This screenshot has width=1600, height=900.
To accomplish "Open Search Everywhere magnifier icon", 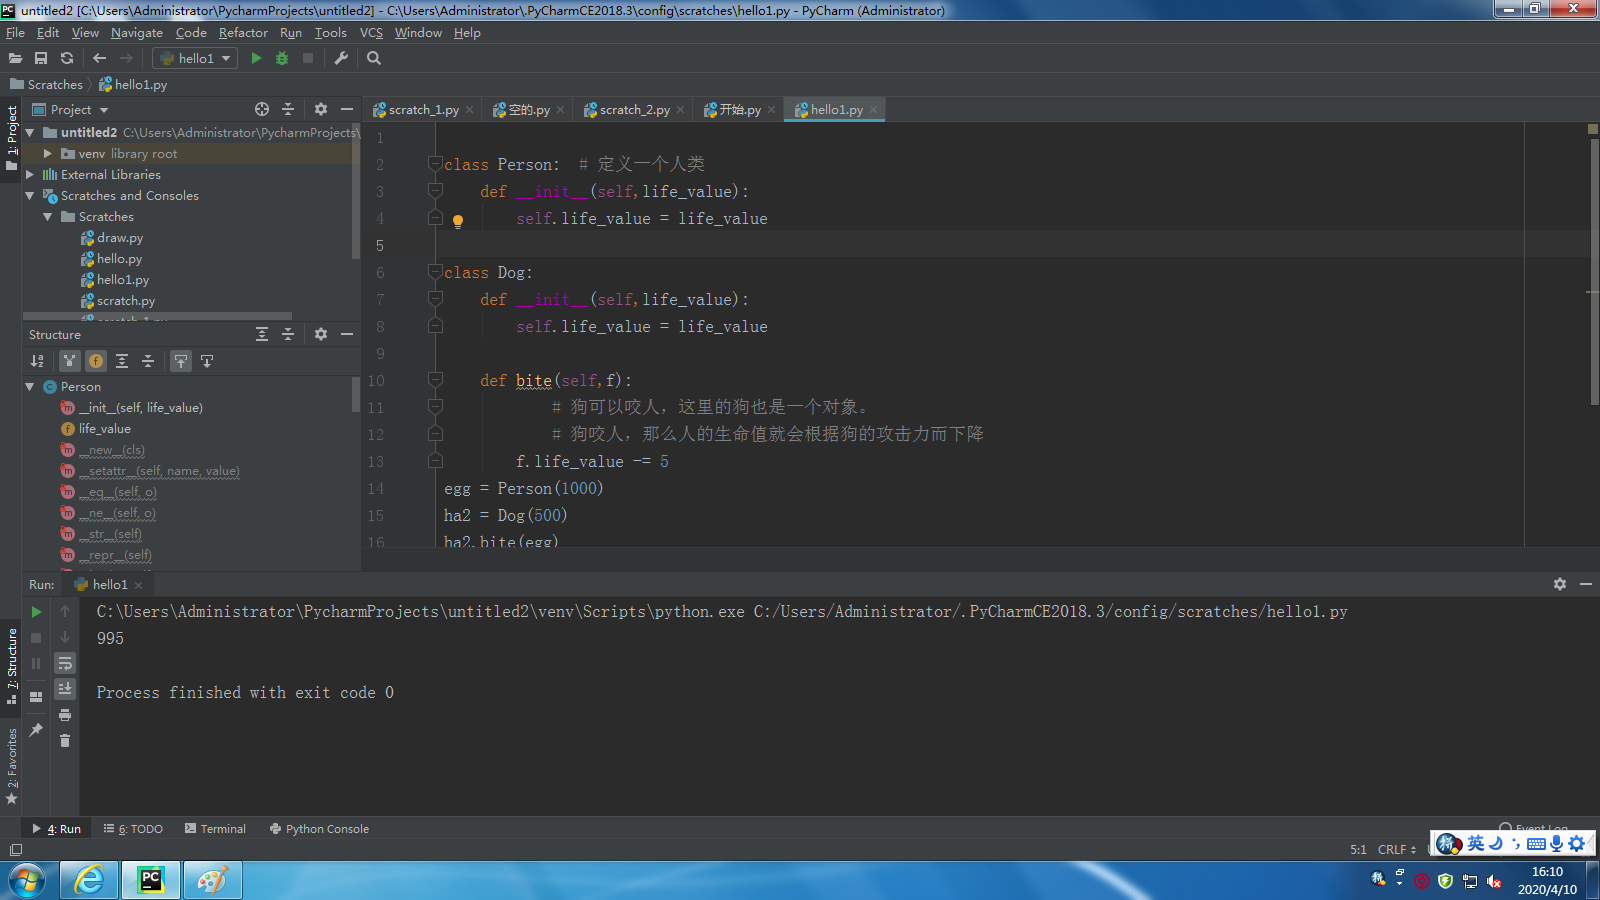I will pyautogui.click(x=374, y=58).
